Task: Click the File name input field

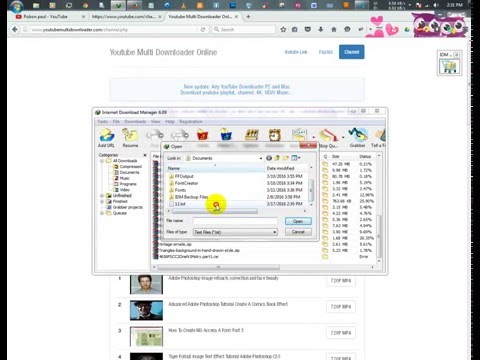Action: [x=235, y=221]
